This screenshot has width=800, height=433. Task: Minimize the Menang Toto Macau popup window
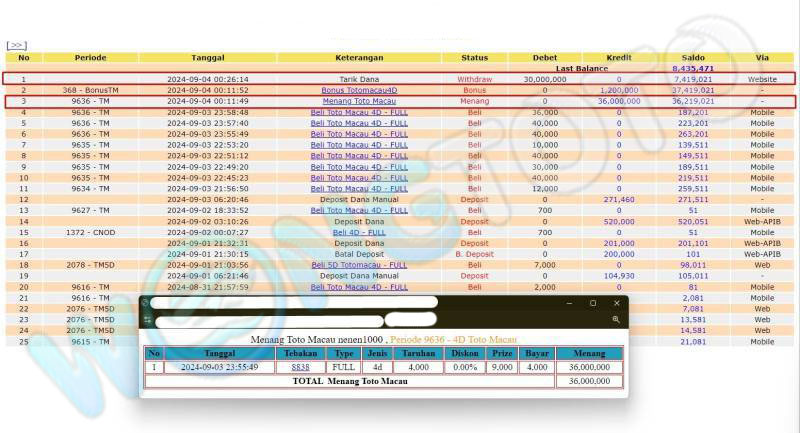pyautogui.click(x=569, y=303)
